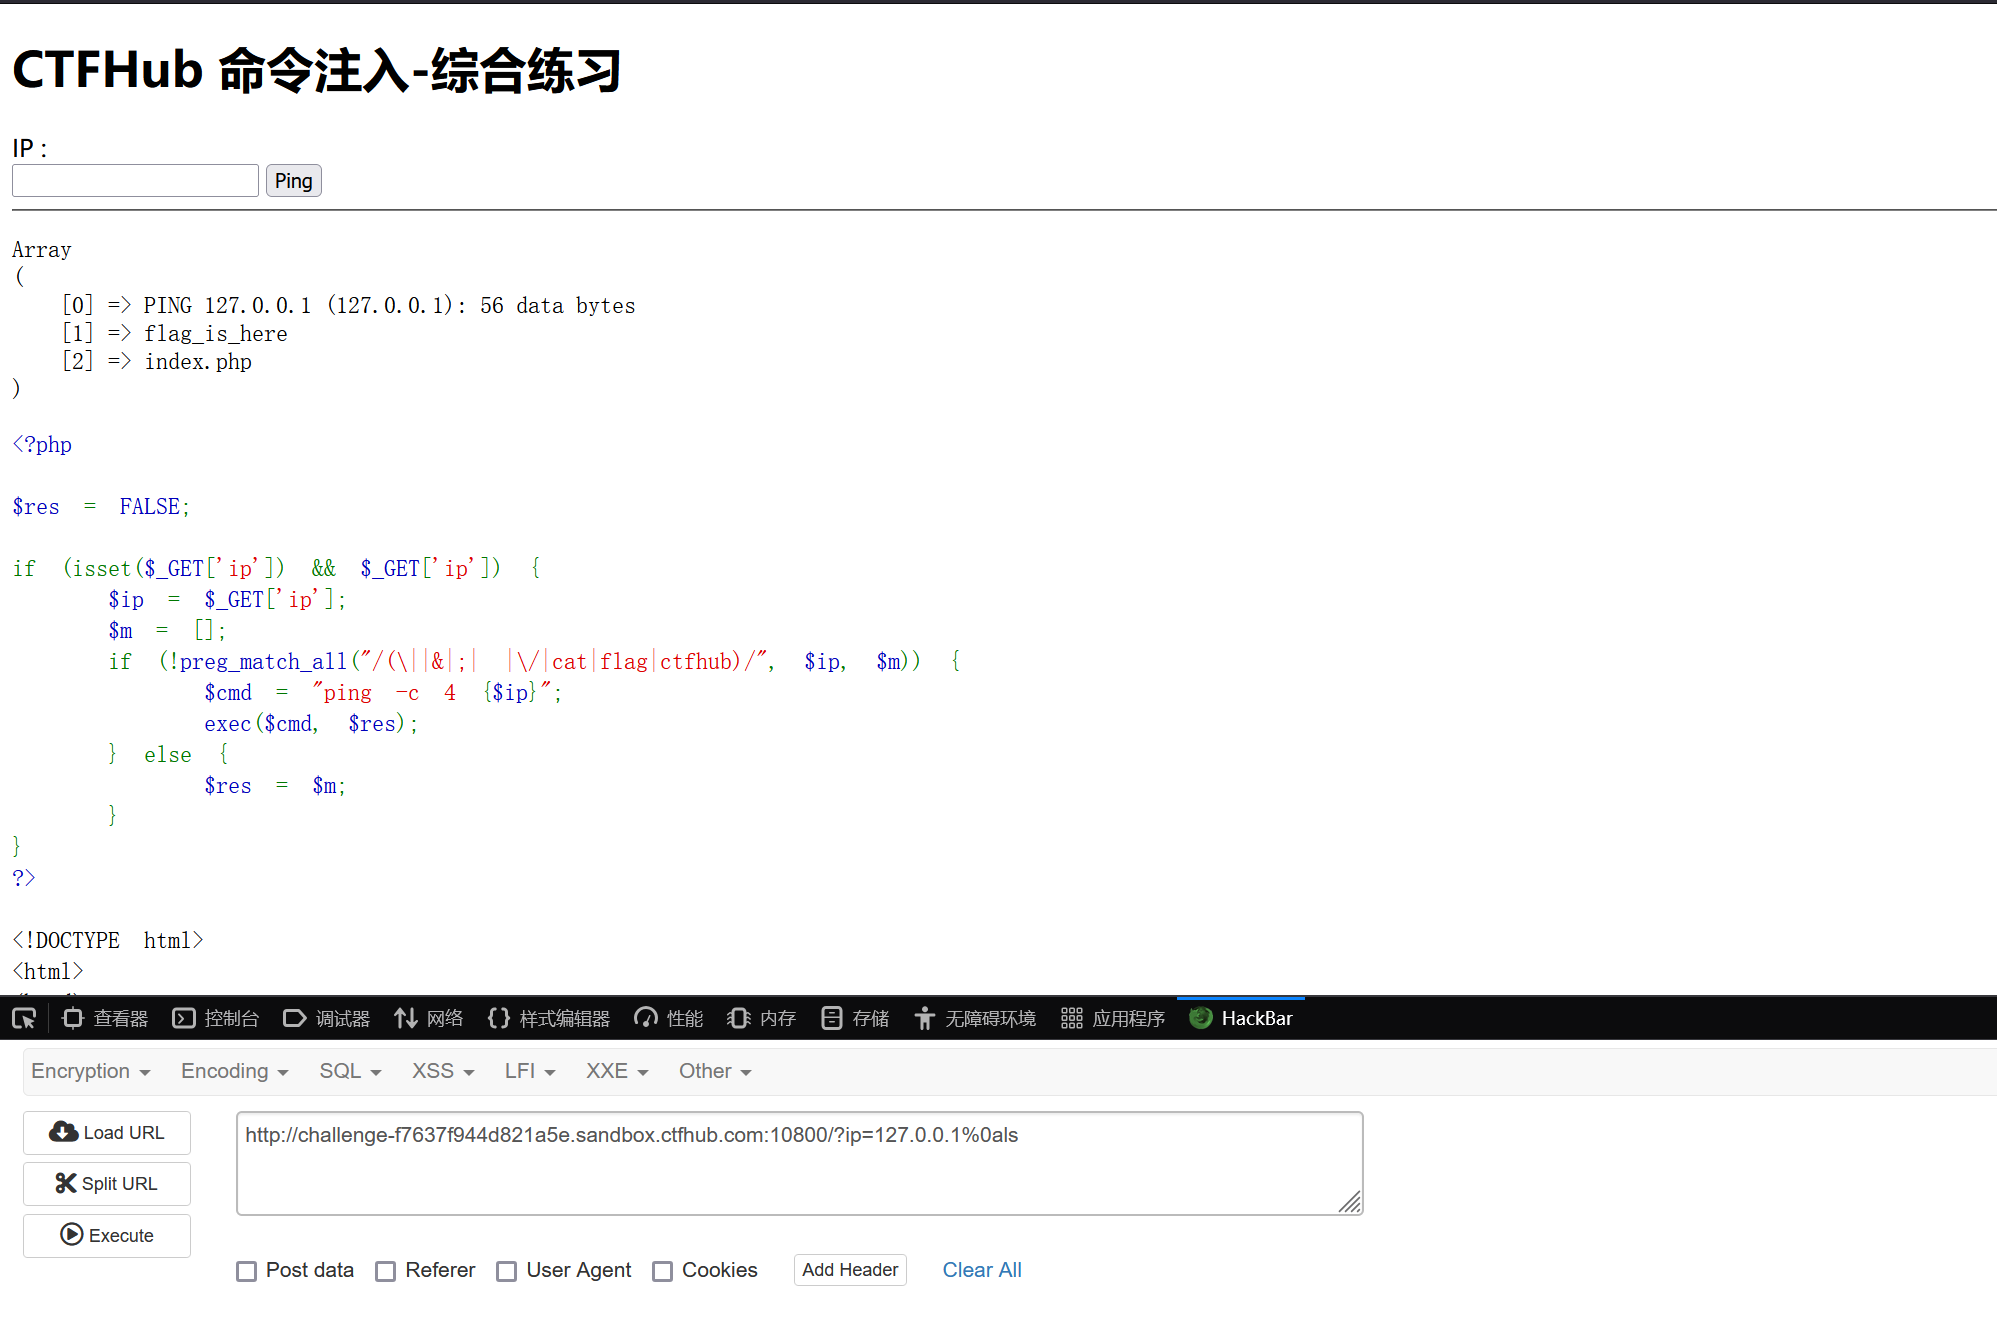Expand the XSS dropdown menu
Screen dimensions: 1997x1320
coord(442,1071)
